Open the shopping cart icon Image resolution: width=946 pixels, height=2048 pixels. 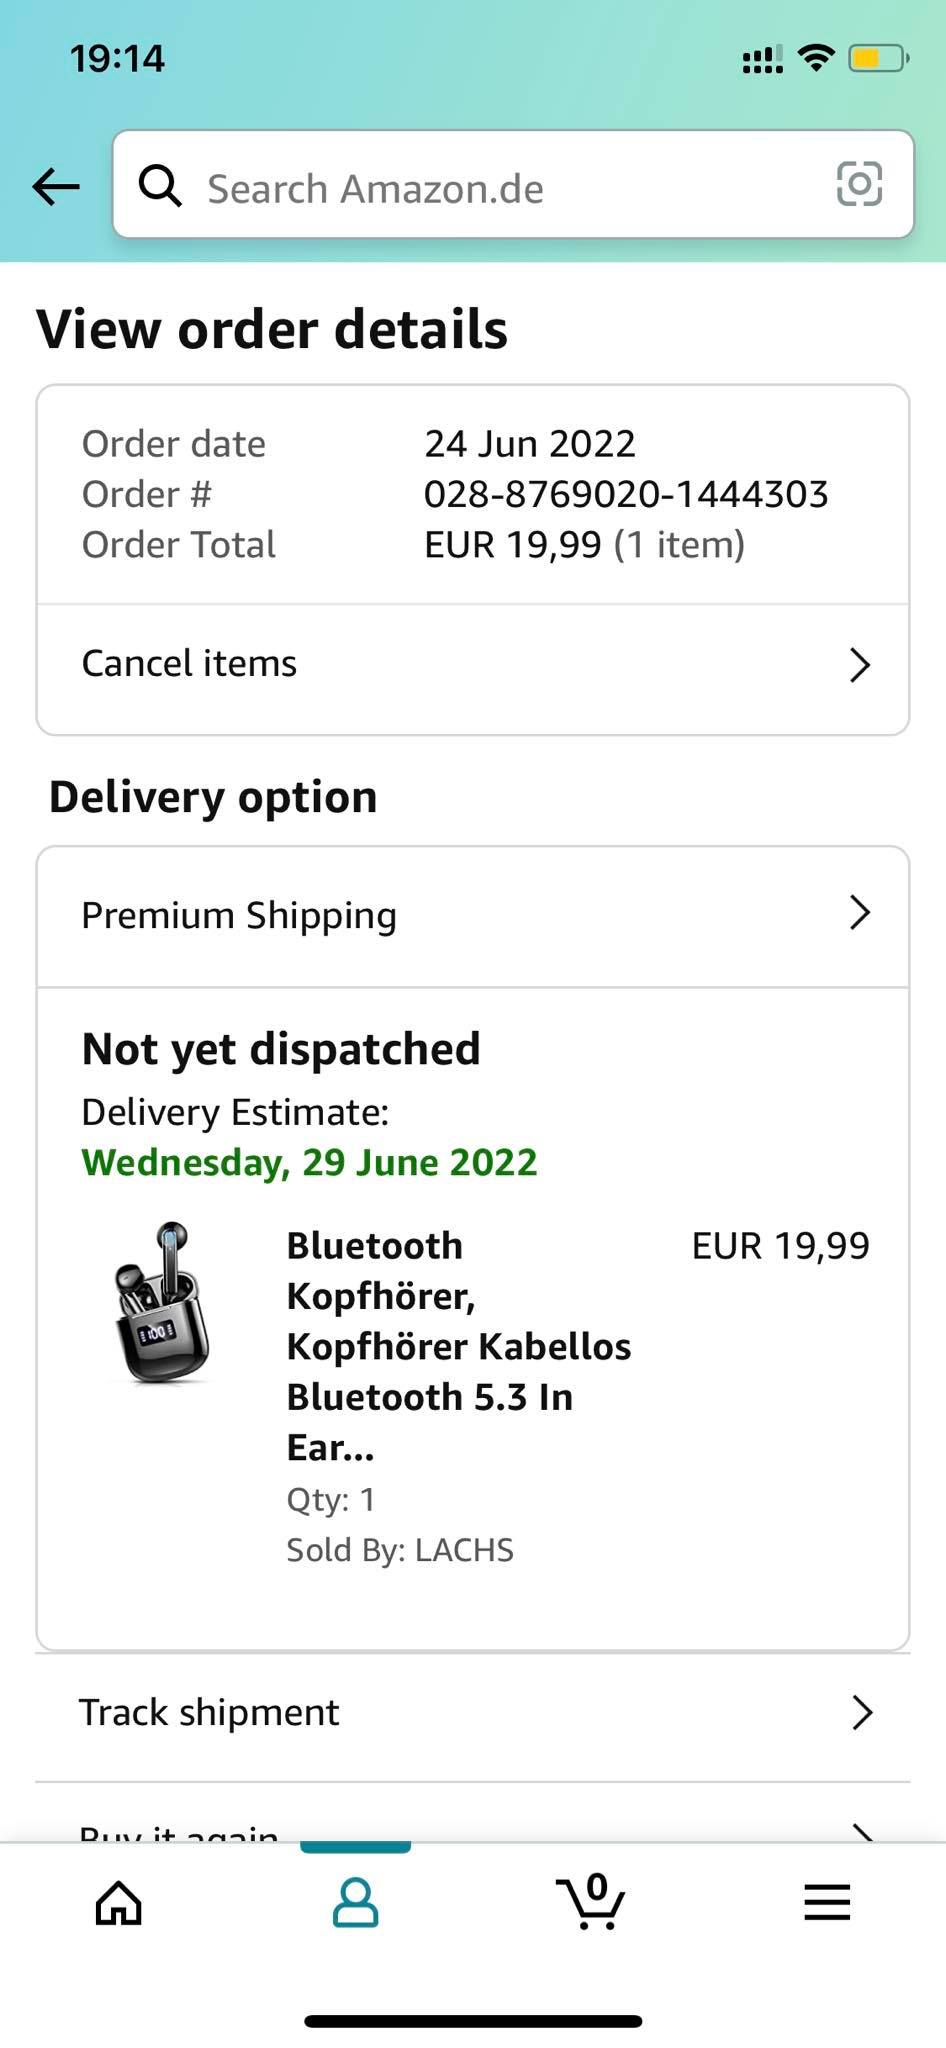pyautogui.click(x=591, y=1901)
